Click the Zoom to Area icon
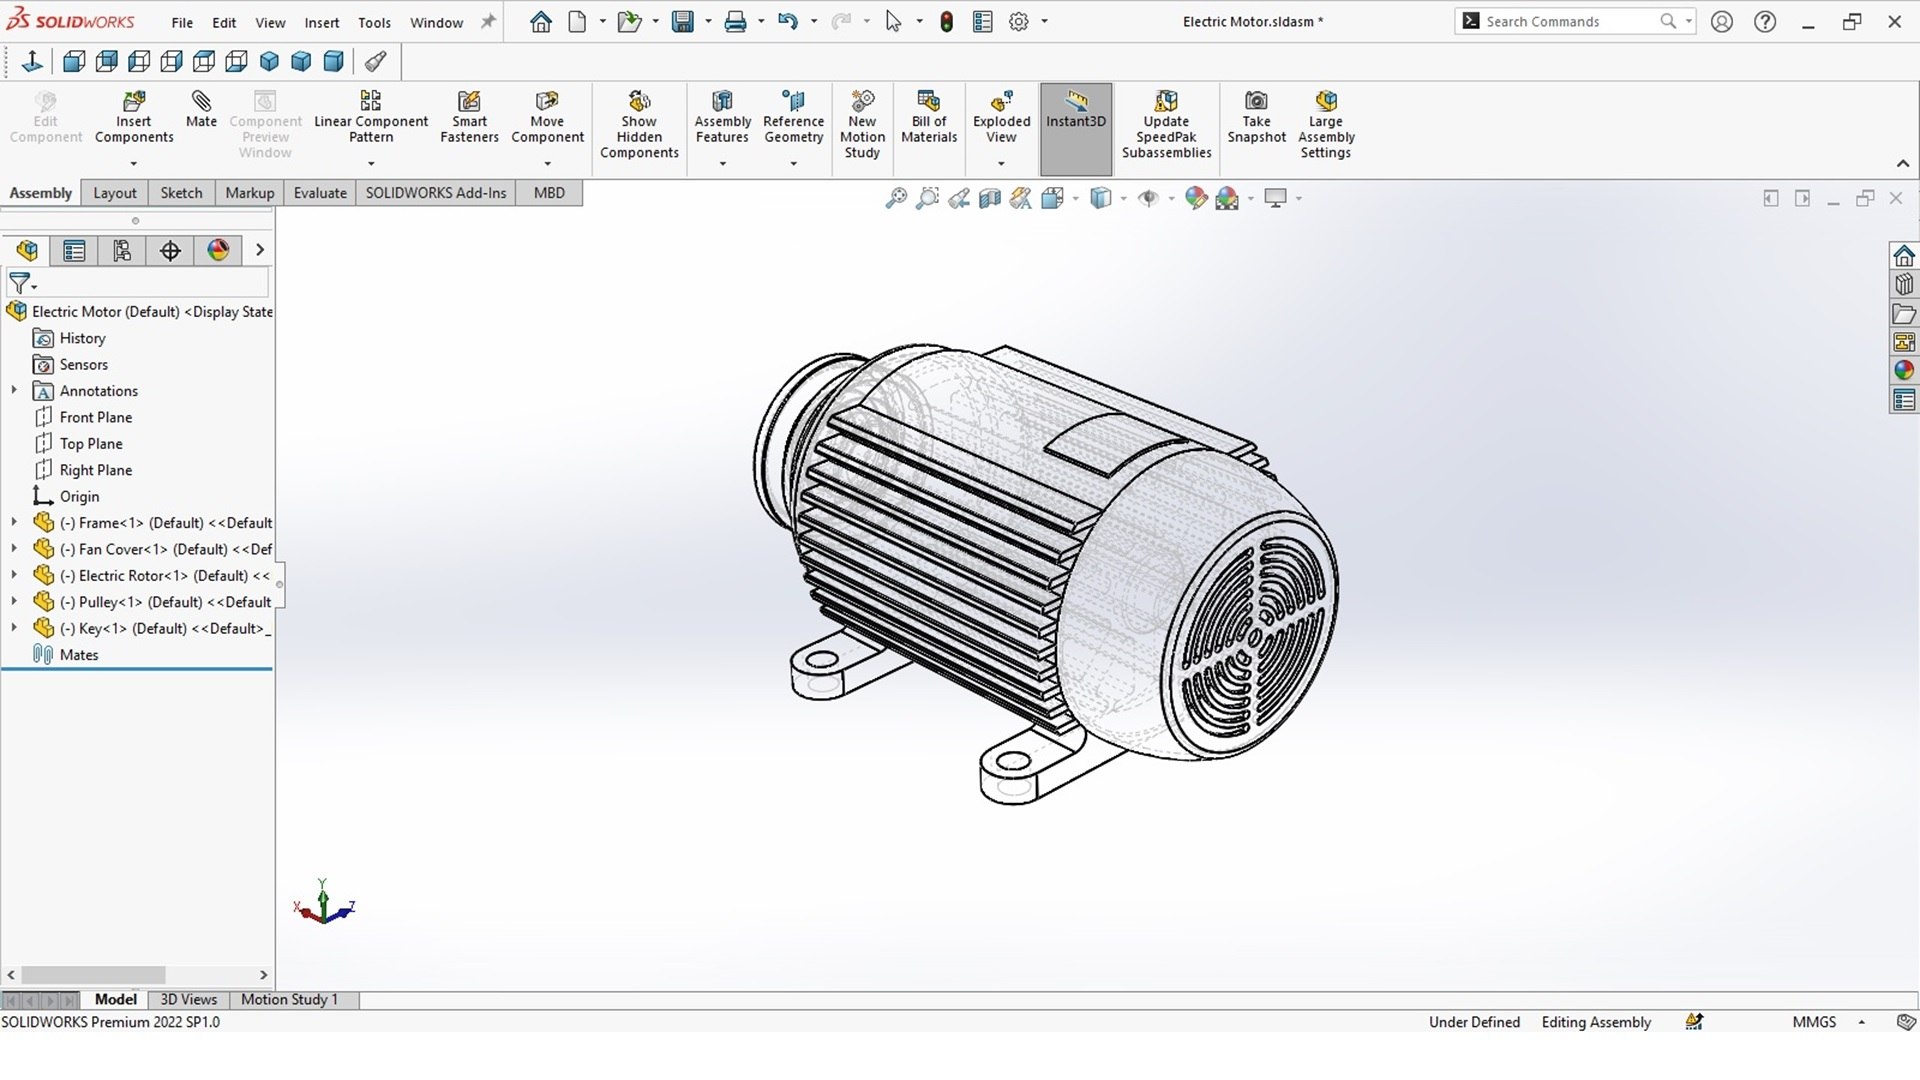Image resolution: width=1920 pixels, height=1080 pixels. (x=928, y=198)
